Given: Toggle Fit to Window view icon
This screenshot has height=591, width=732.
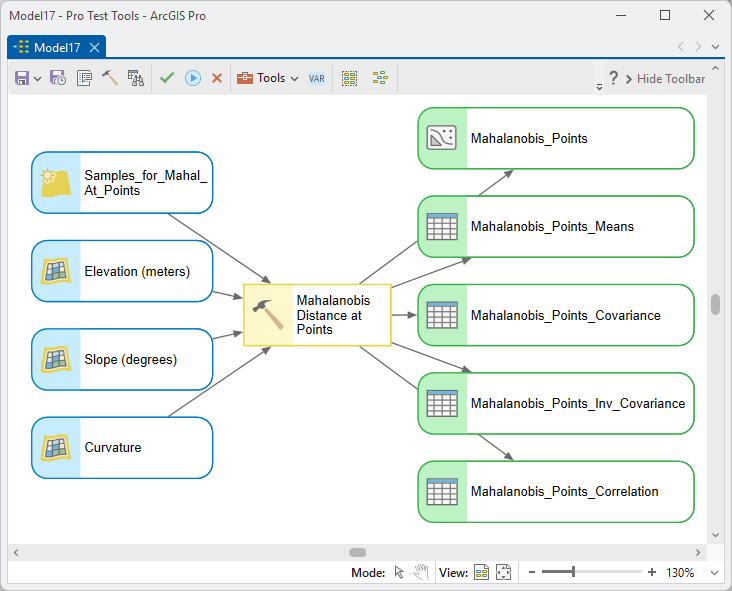Looking at the screenshot, I should (503, 572).
